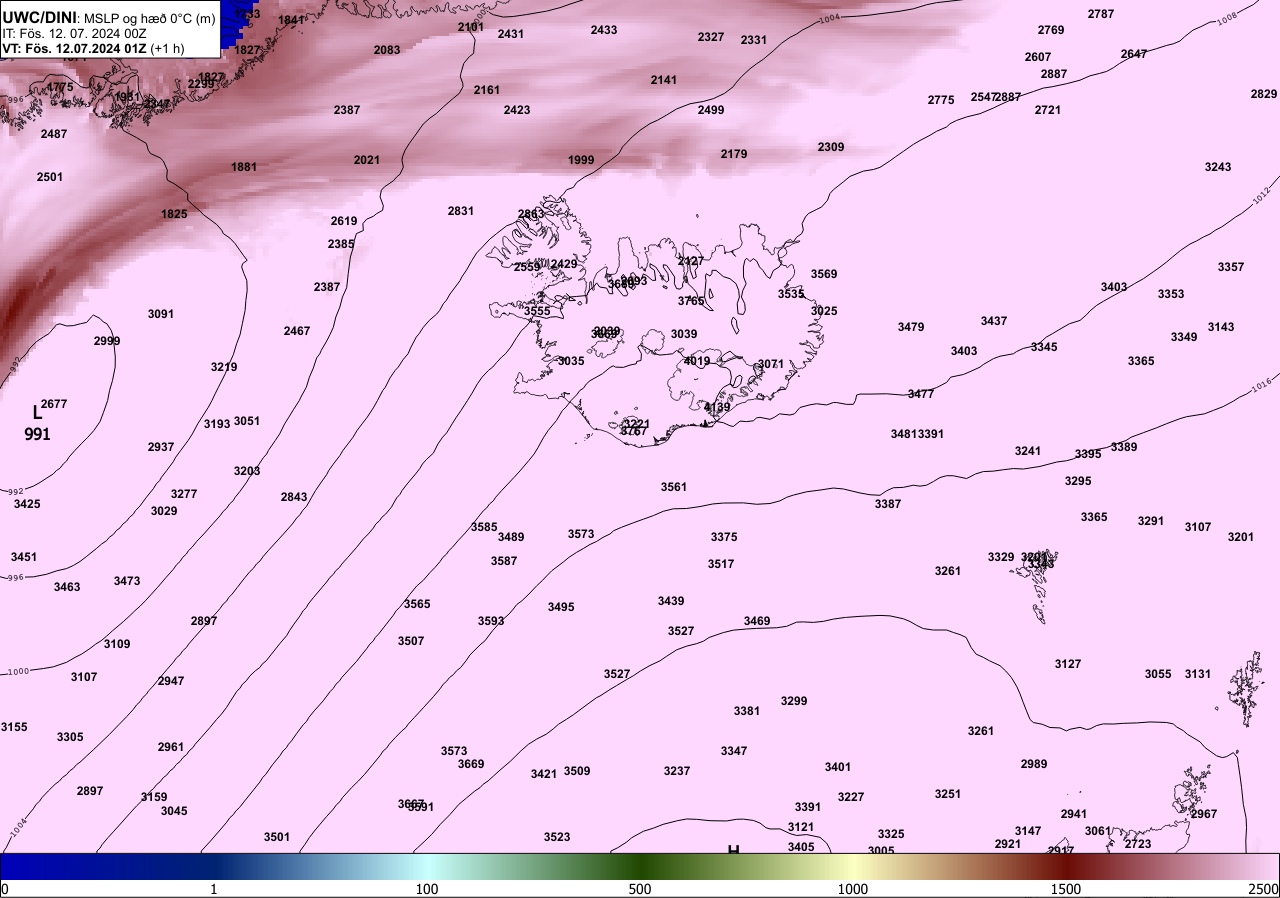Click the 2179 height value
The width and height of the screenshot is (1280, 898).
coord(734,154)
